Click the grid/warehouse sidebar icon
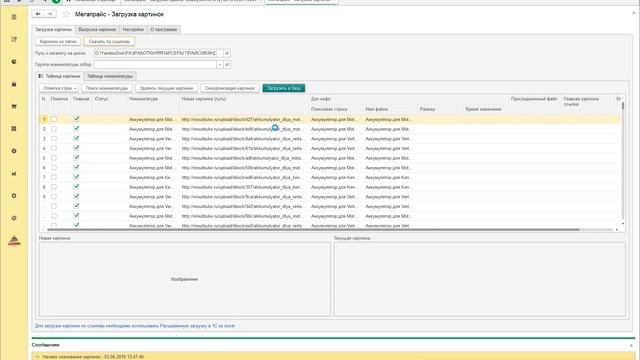The width and height of the screenshot is (640, 360). (14, 129)
